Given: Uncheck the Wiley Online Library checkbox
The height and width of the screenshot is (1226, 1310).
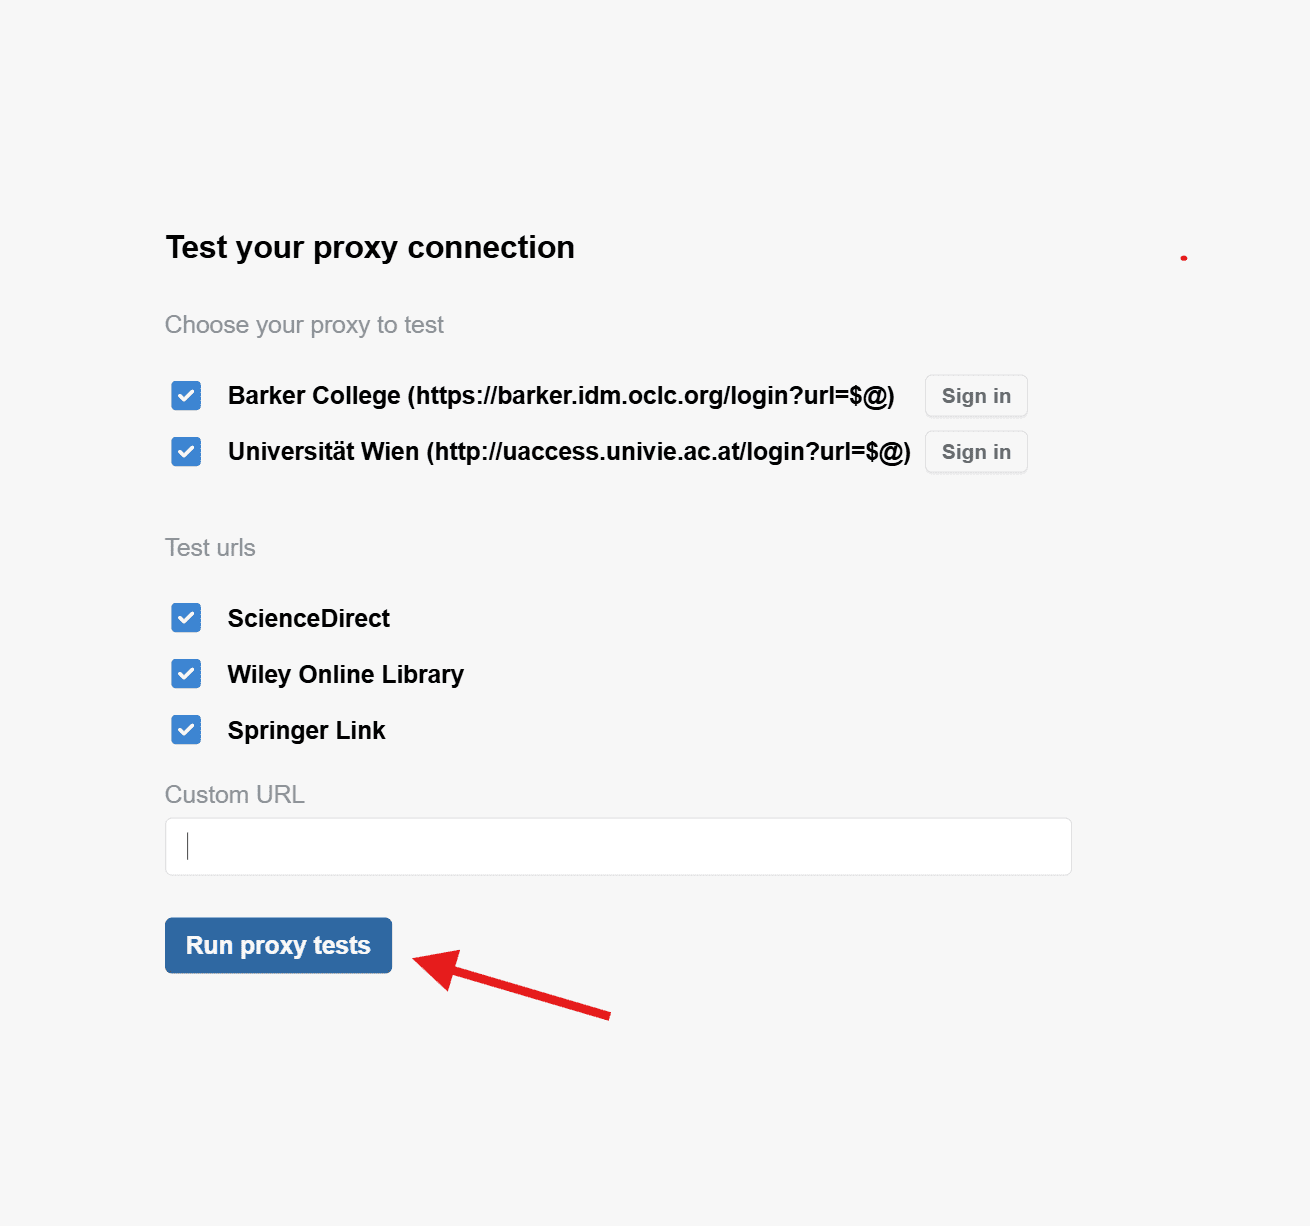Looking at the screenshot, I should click(x=186, y=674).
